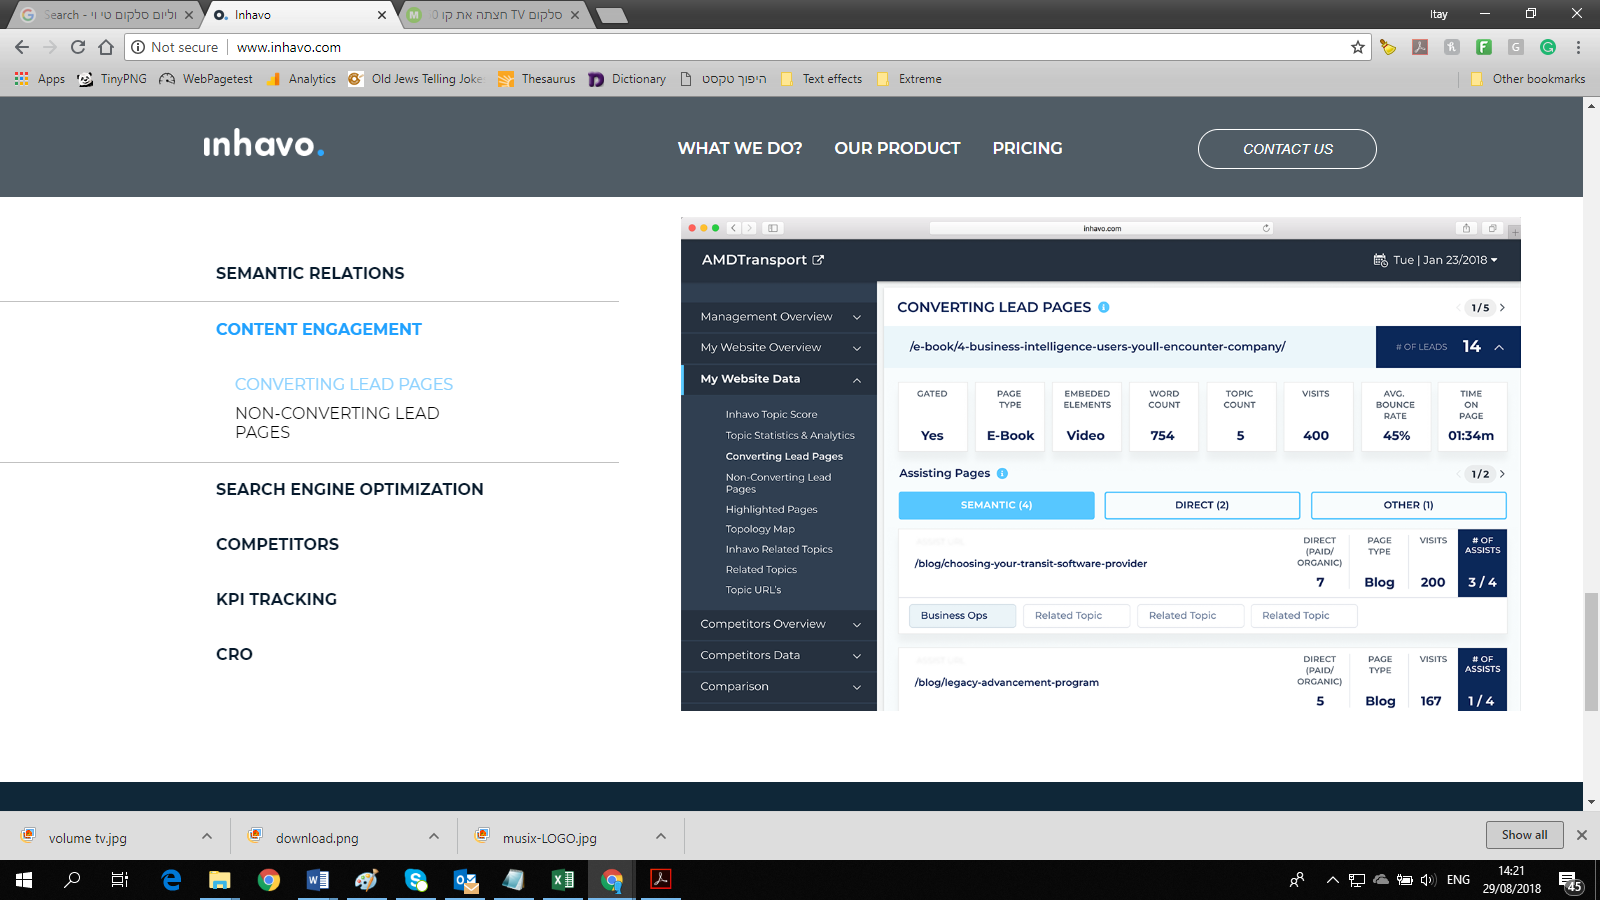Screen dimensions: 1600x900
Task: Open PRICING in navigation
Action: pos(1027,148)
